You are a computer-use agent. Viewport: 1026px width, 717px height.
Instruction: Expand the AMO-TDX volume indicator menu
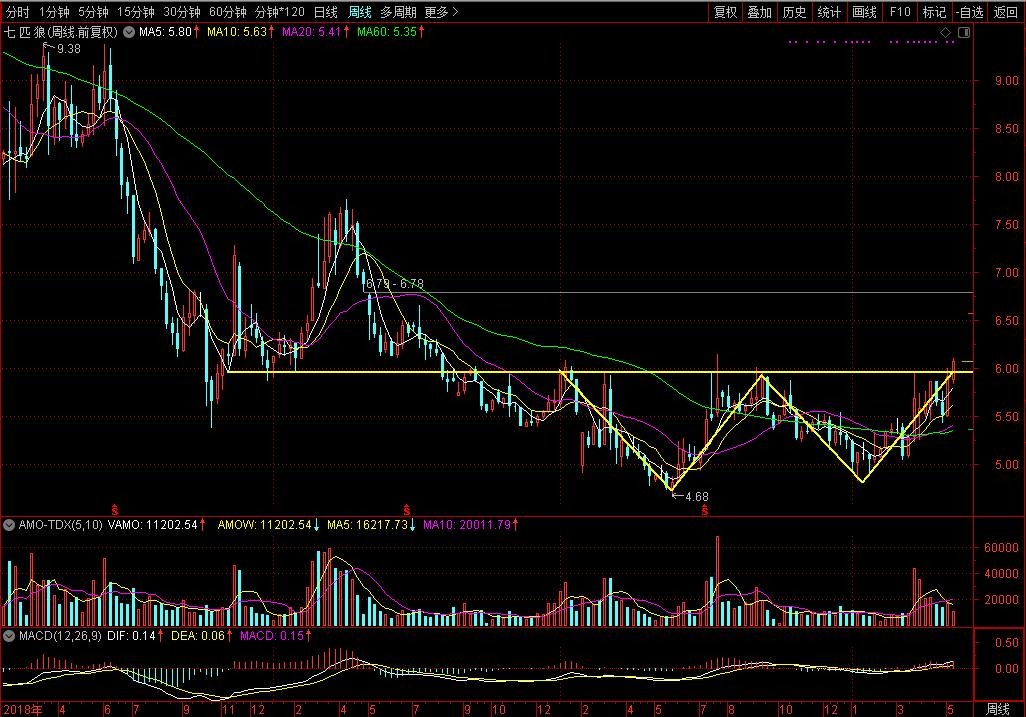[9, 525]
